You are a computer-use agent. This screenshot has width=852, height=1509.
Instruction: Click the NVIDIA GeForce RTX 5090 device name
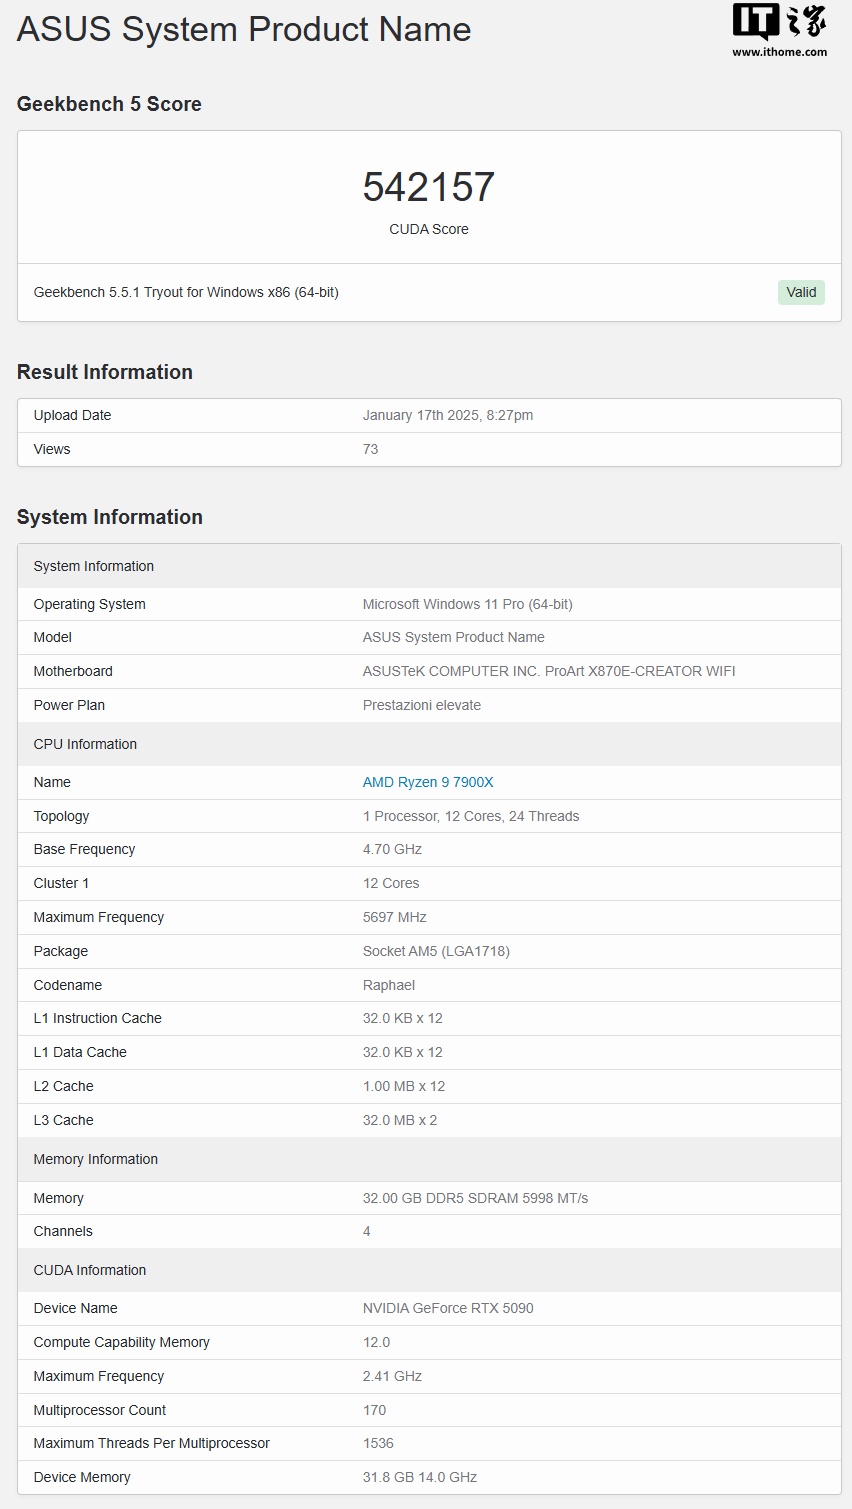(x=448, y=1308)
